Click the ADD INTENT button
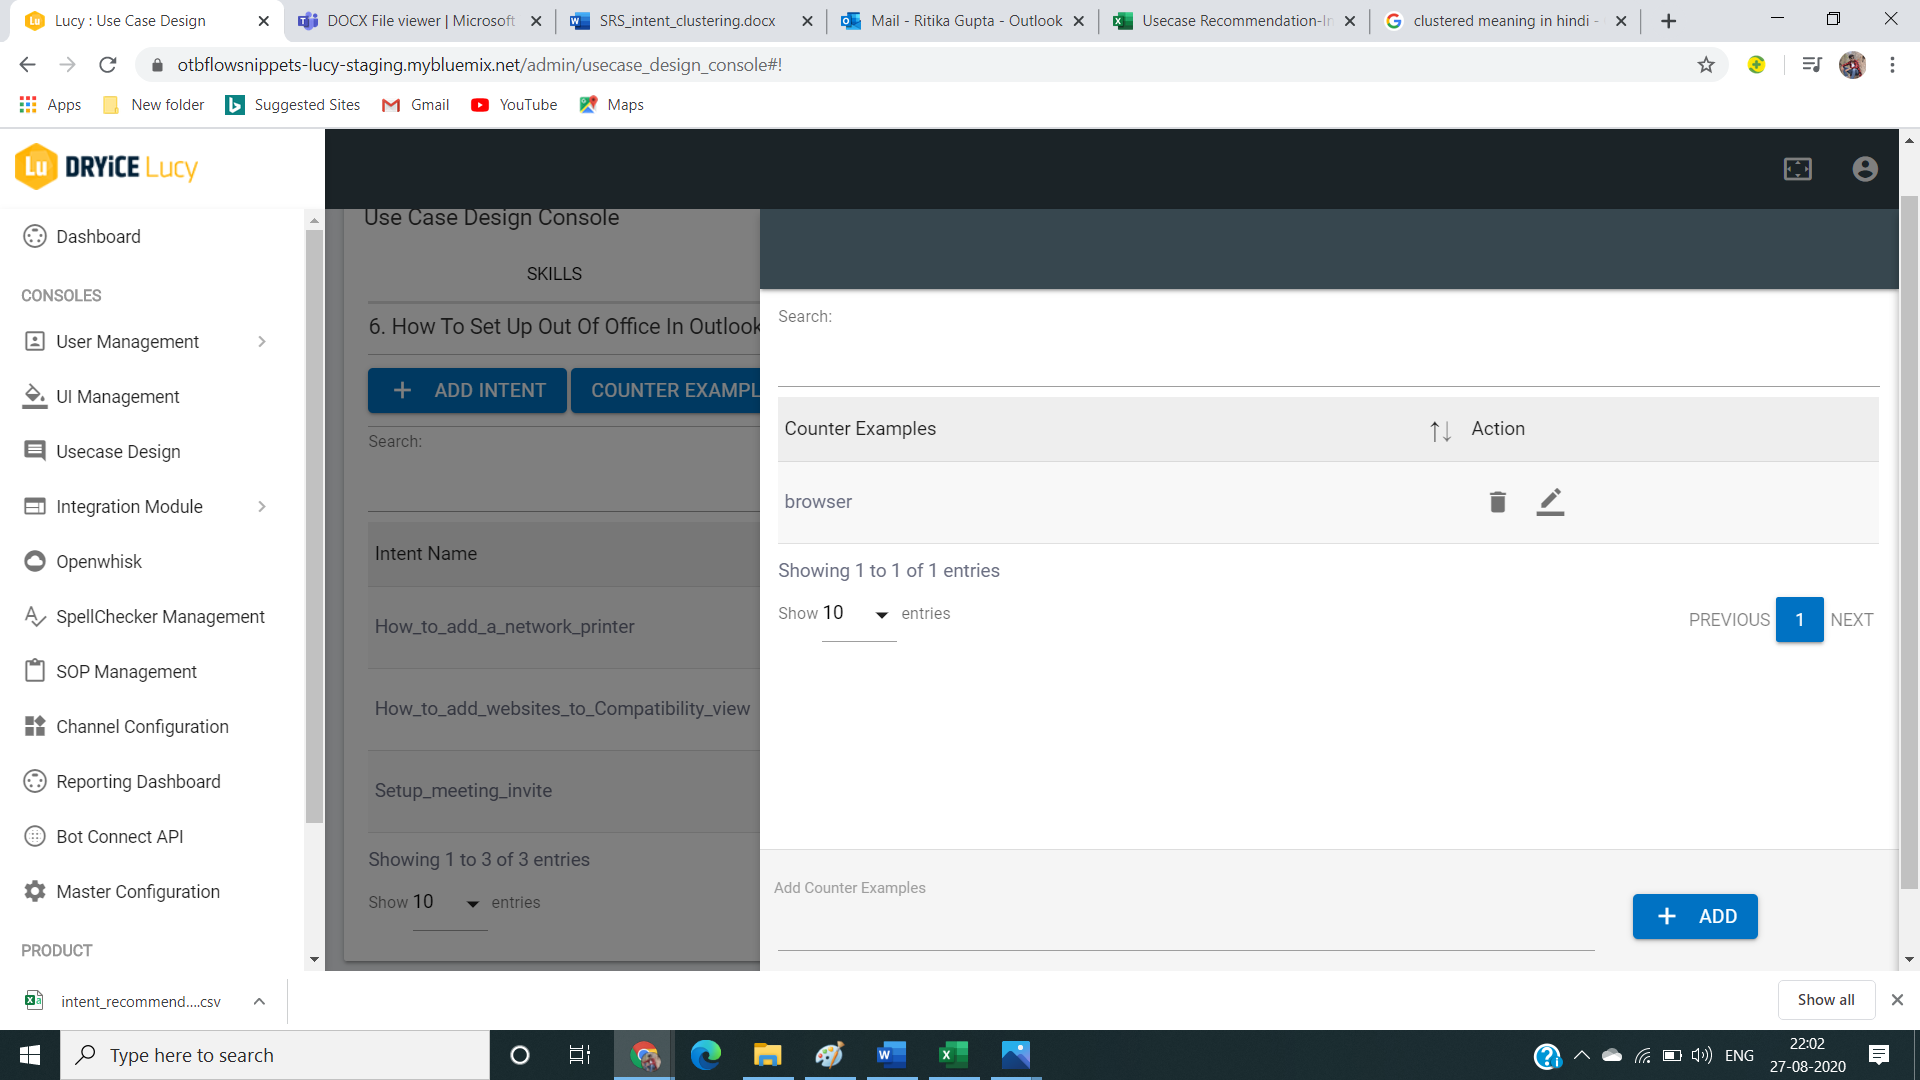1920x1080 pixels. coord(467,390)
